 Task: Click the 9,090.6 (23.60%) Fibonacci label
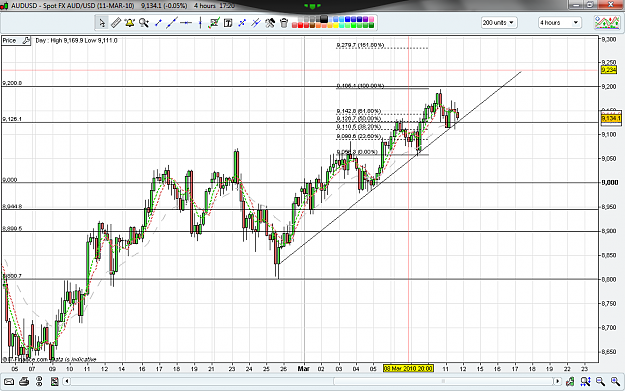pos(359,137)
